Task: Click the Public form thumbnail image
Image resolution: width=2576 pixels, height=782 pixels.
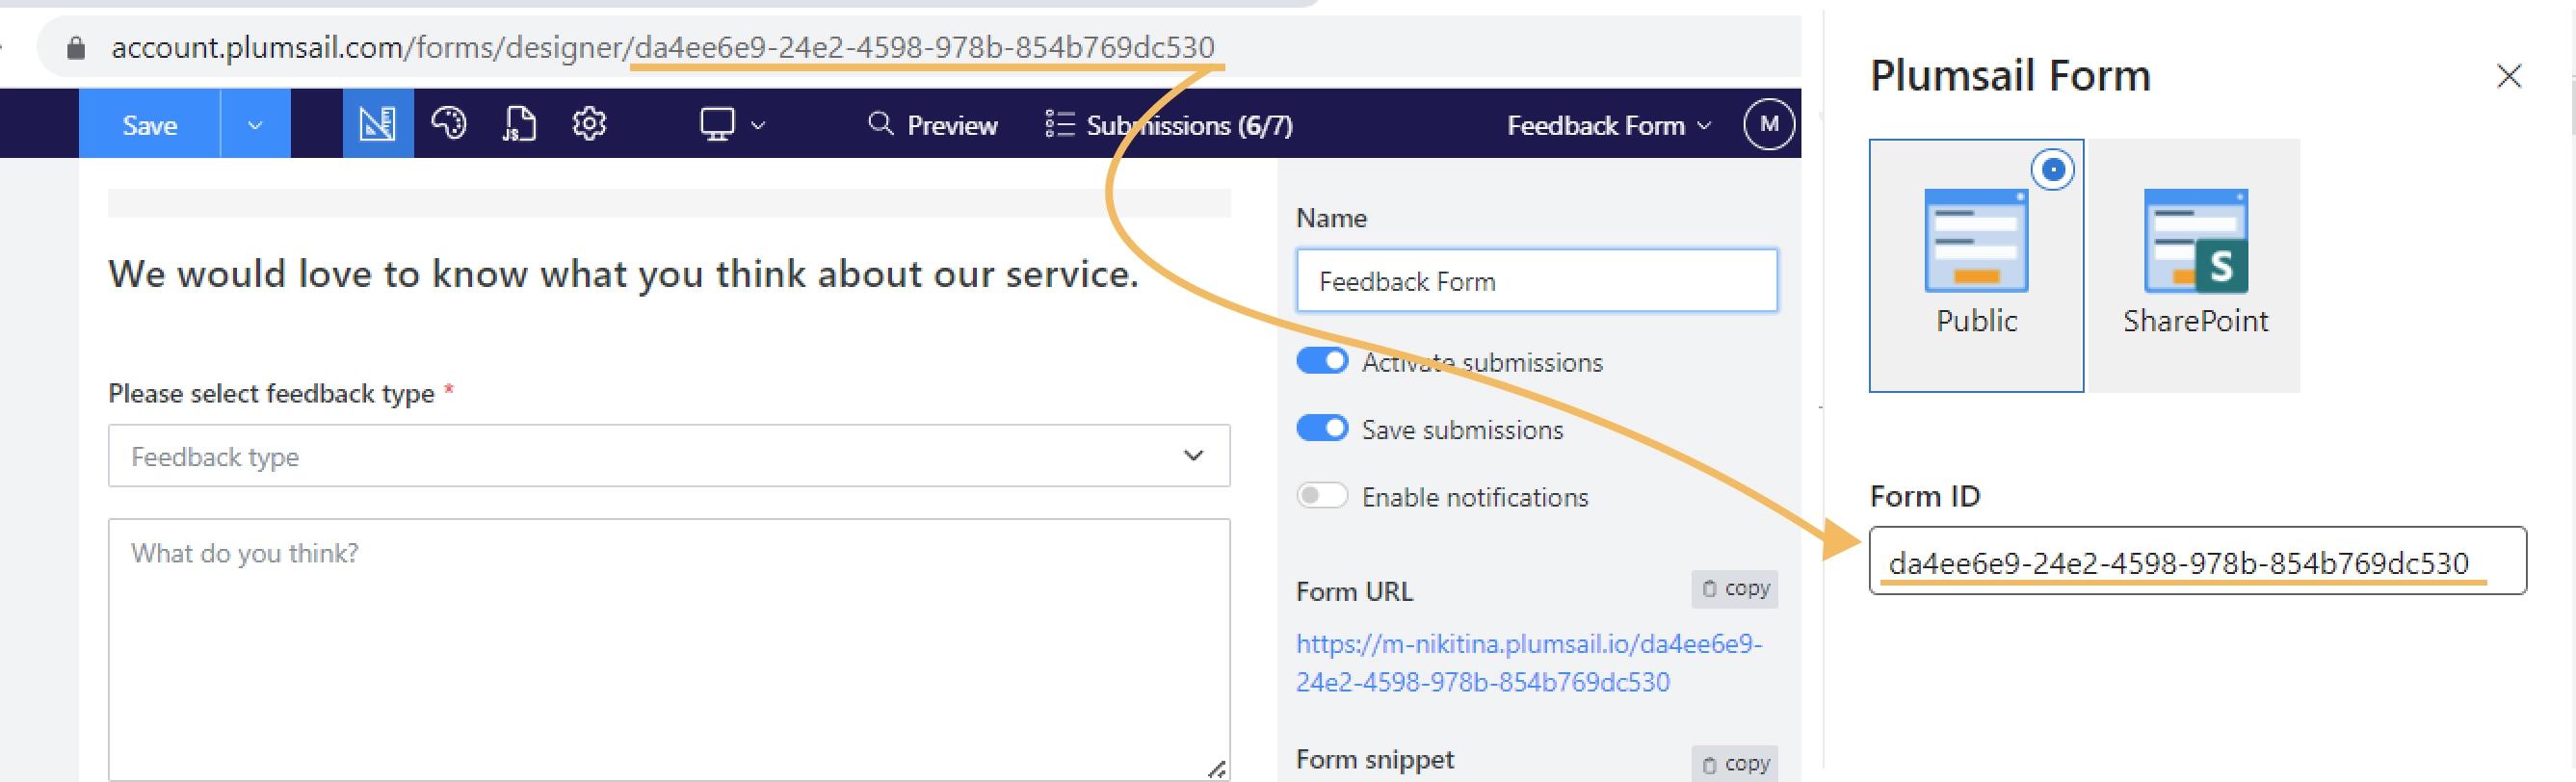Action: point(1976,241)
